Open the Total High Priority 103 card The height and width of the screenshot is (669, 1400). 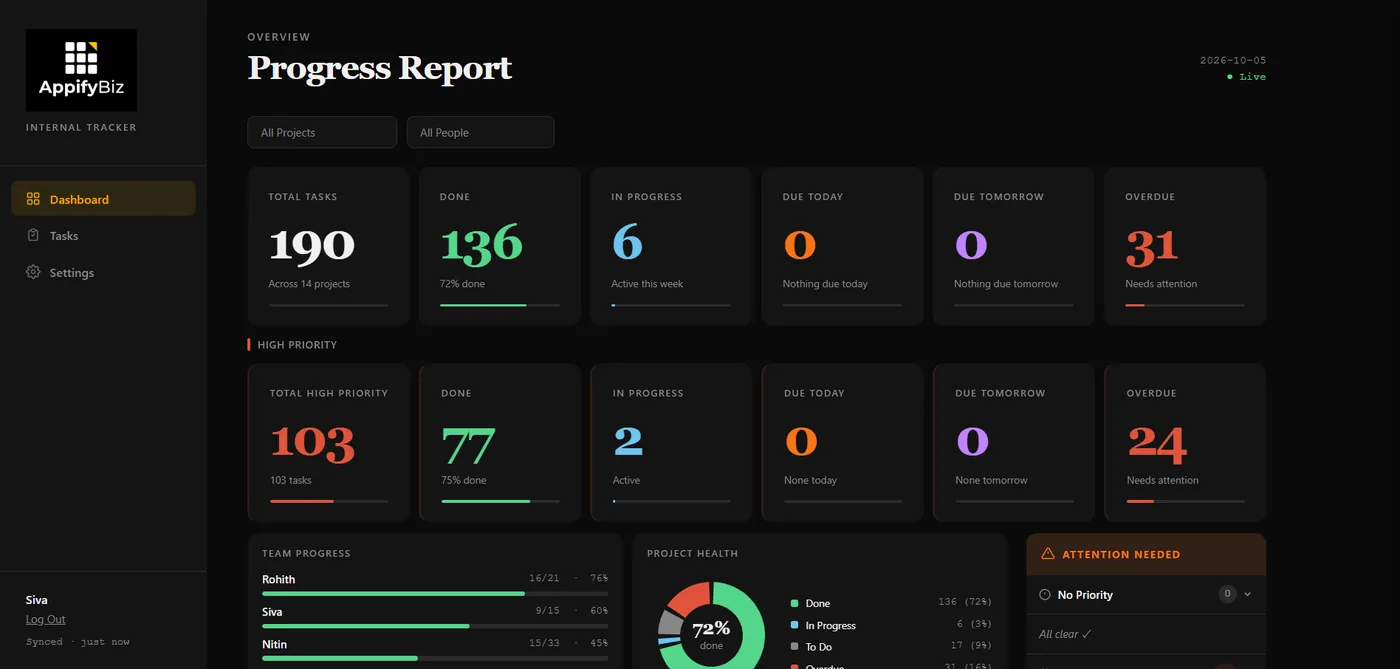click(328, 442)
